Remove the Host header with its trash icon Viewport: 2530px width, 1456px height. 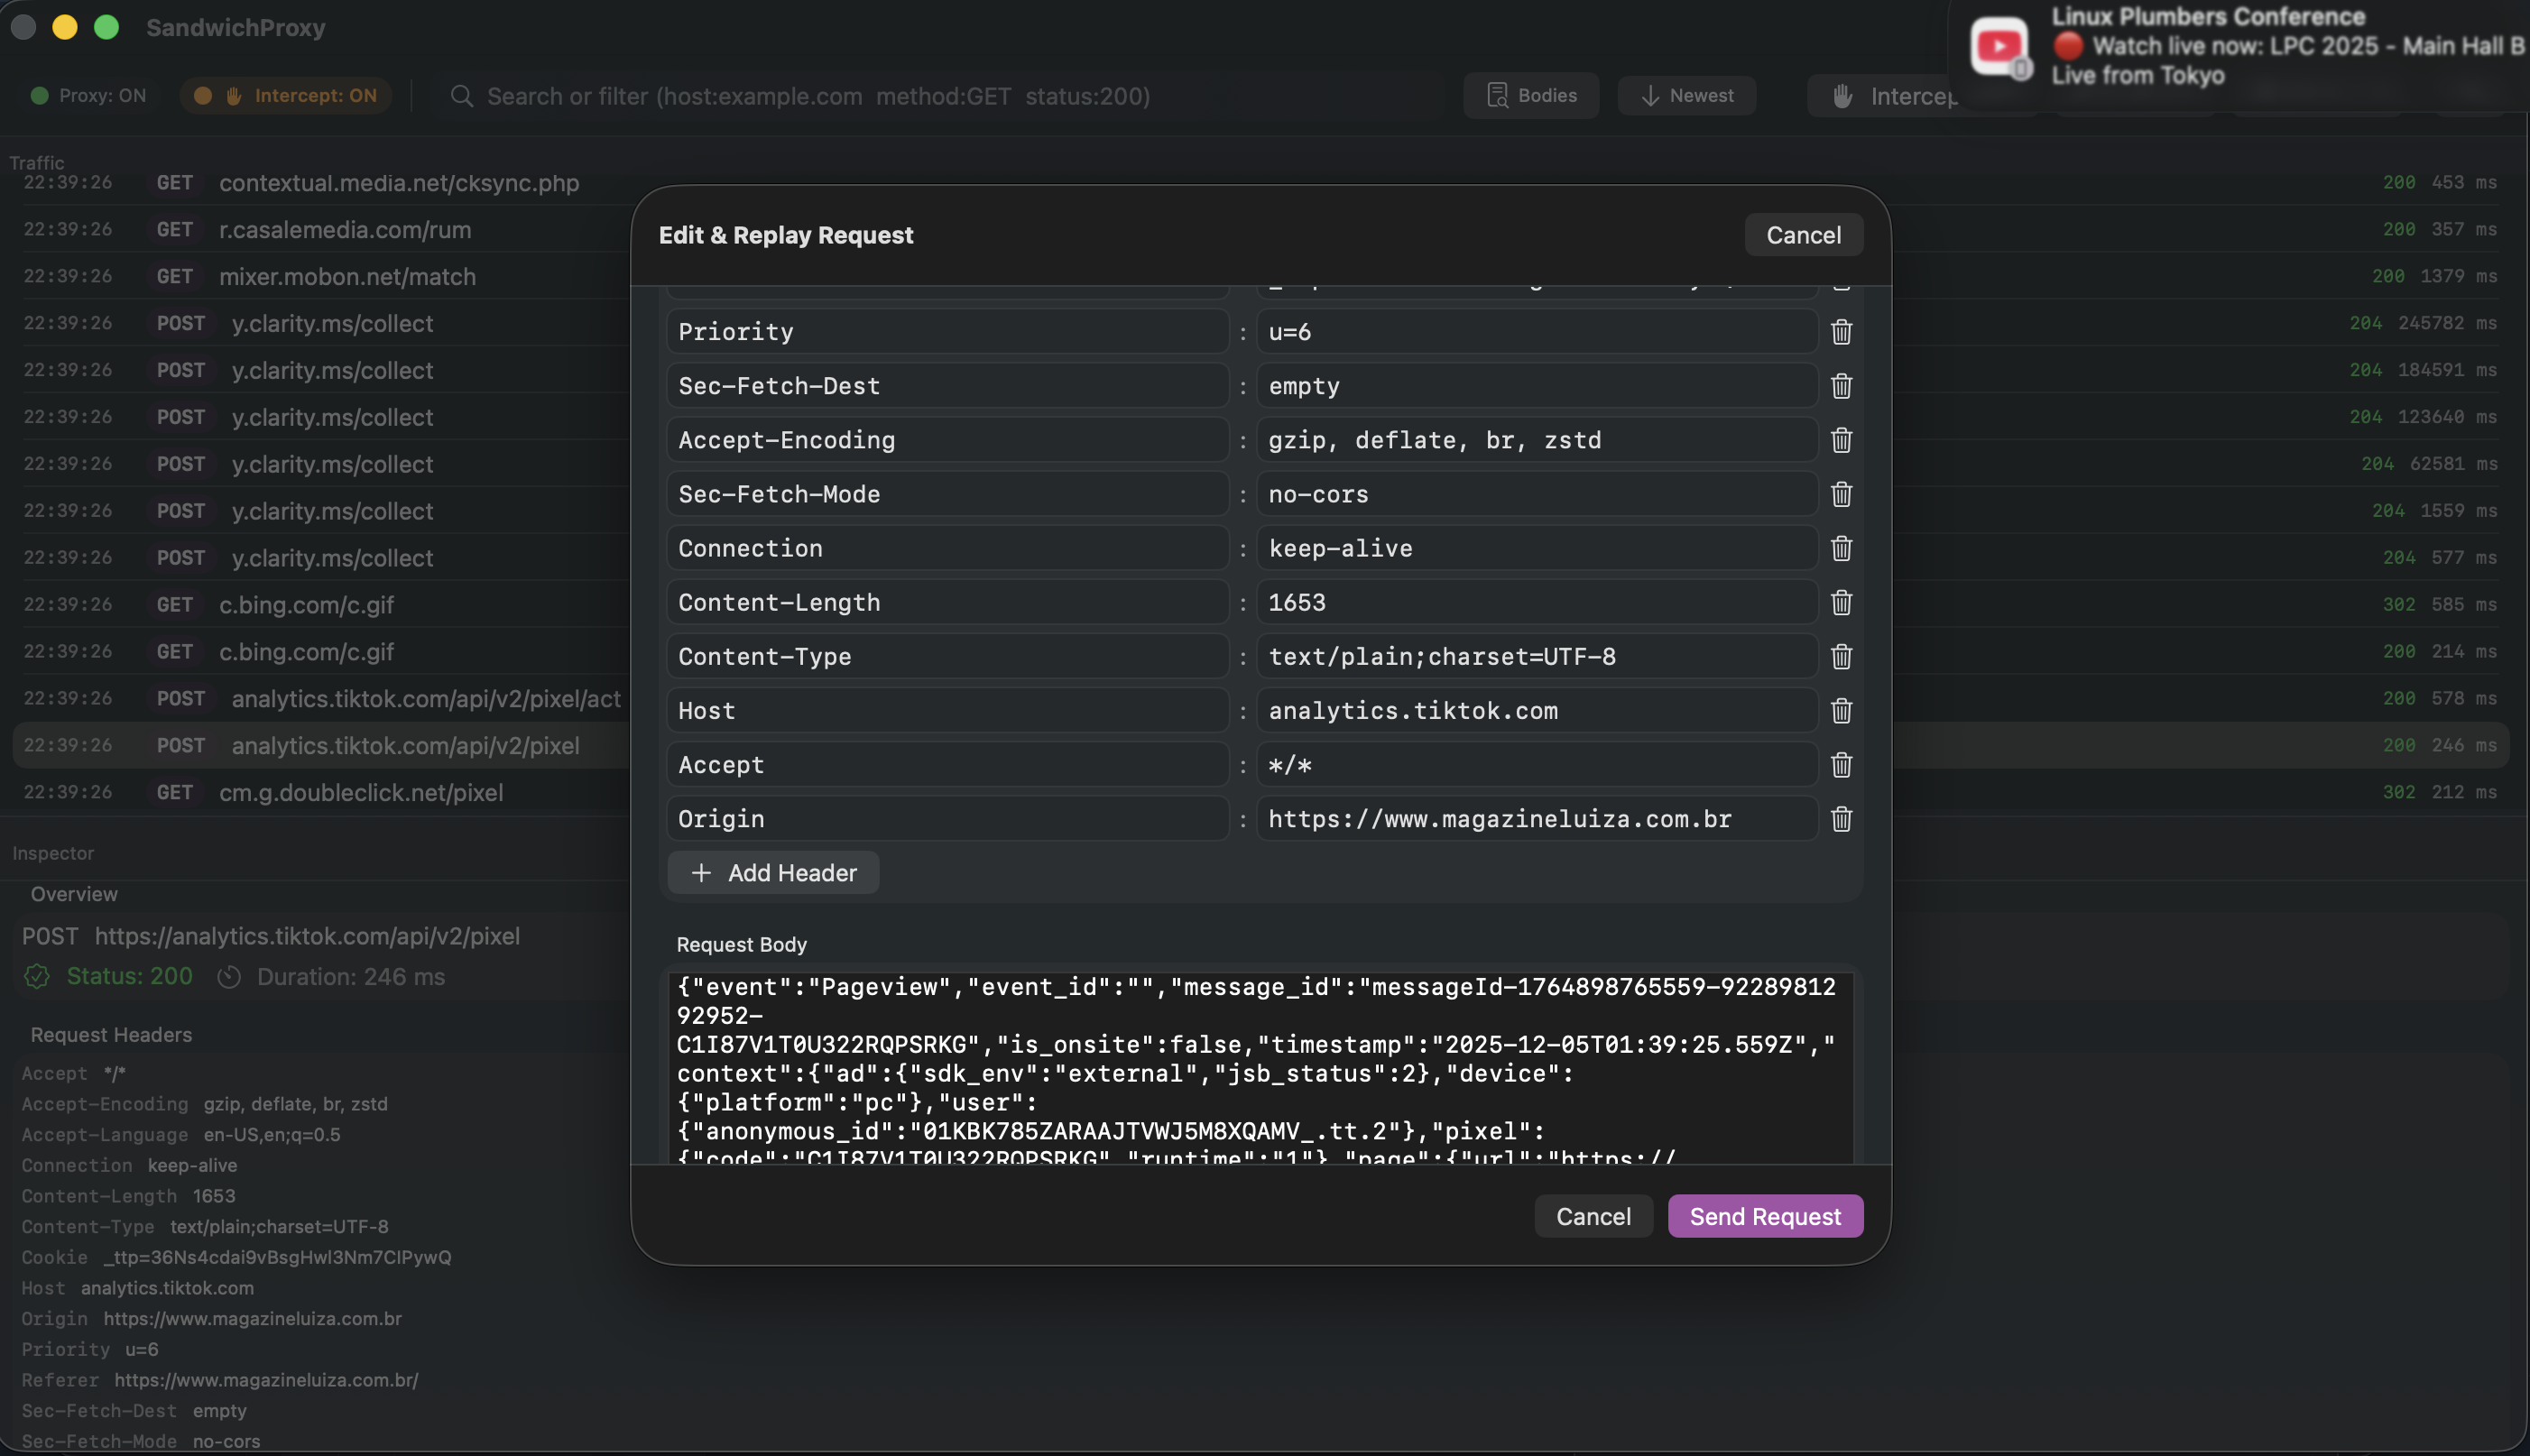[x=1841, y=710]
